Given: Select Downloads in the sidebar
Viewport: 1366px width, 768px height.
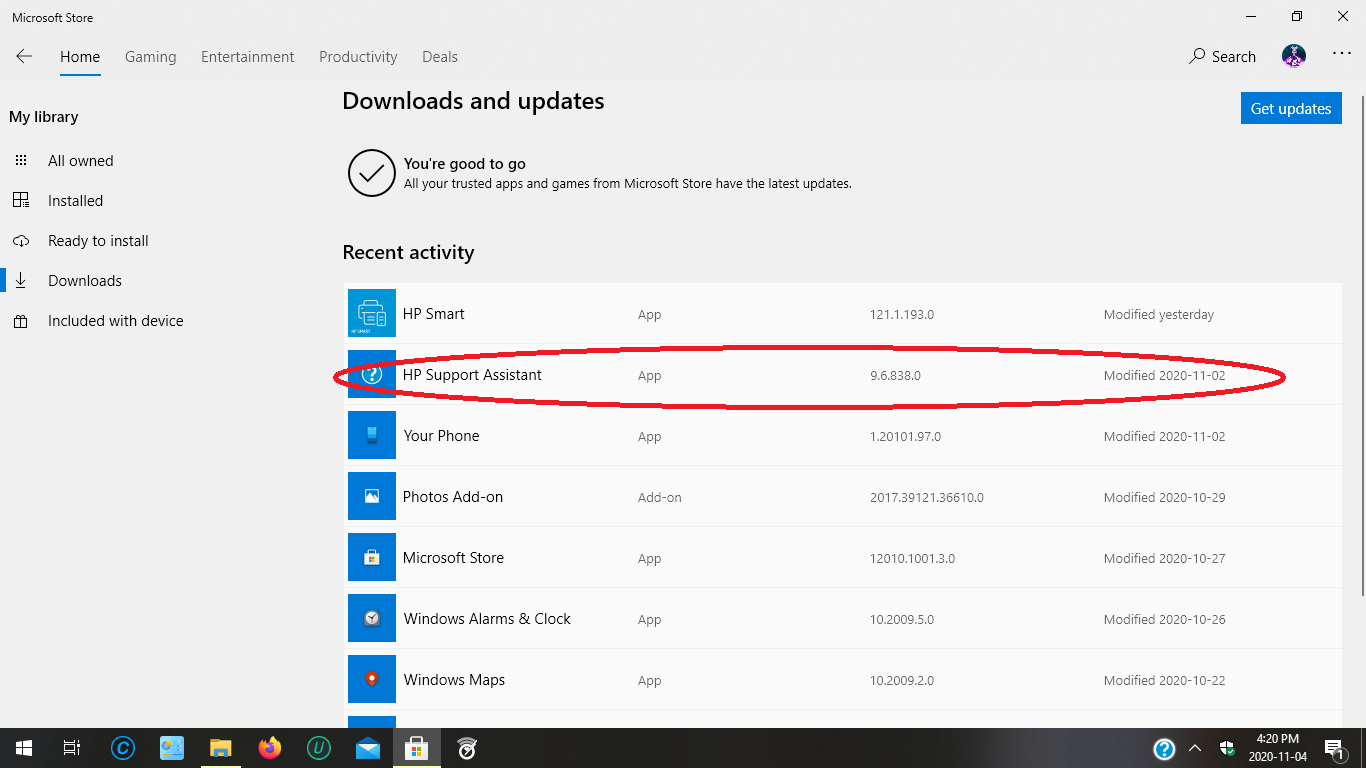Looking at the screenshot, I should point(85,281).
